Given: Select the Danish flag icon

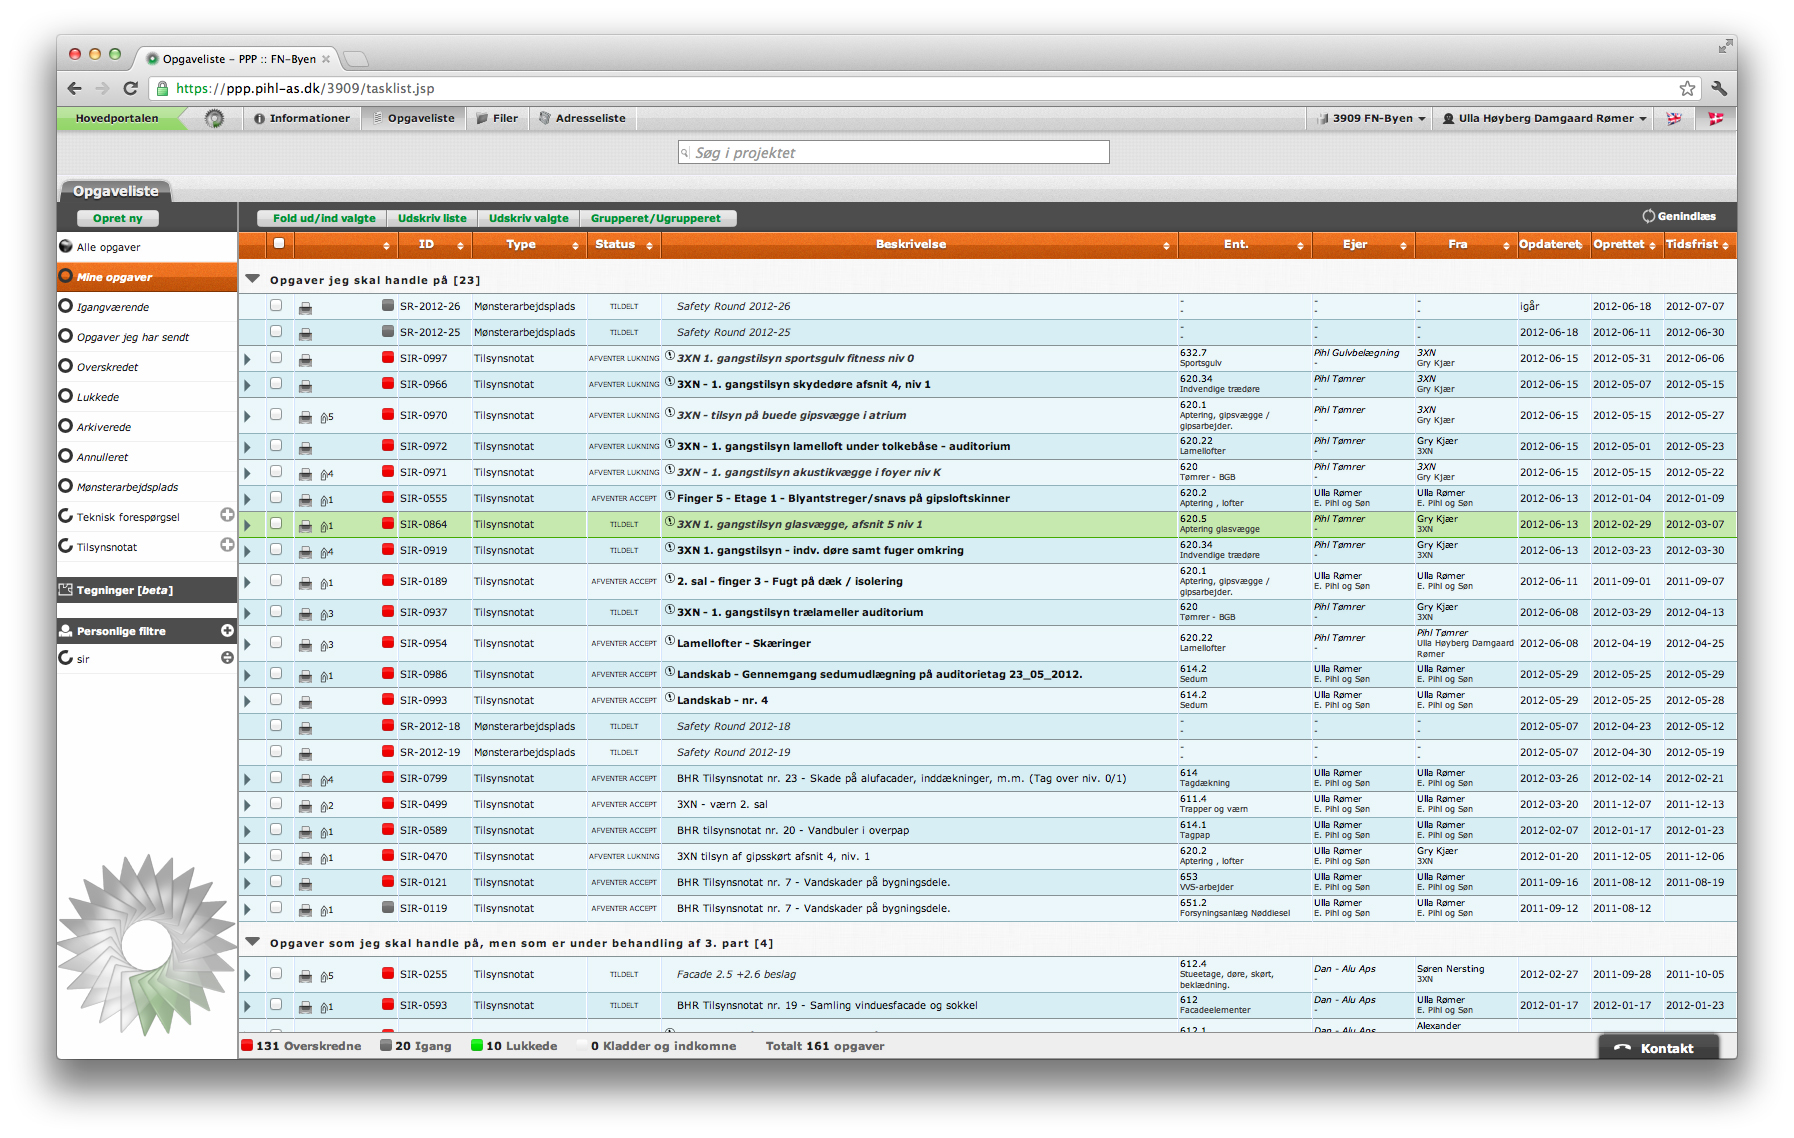Looking at the screenshot, I should pos(1715,119).
